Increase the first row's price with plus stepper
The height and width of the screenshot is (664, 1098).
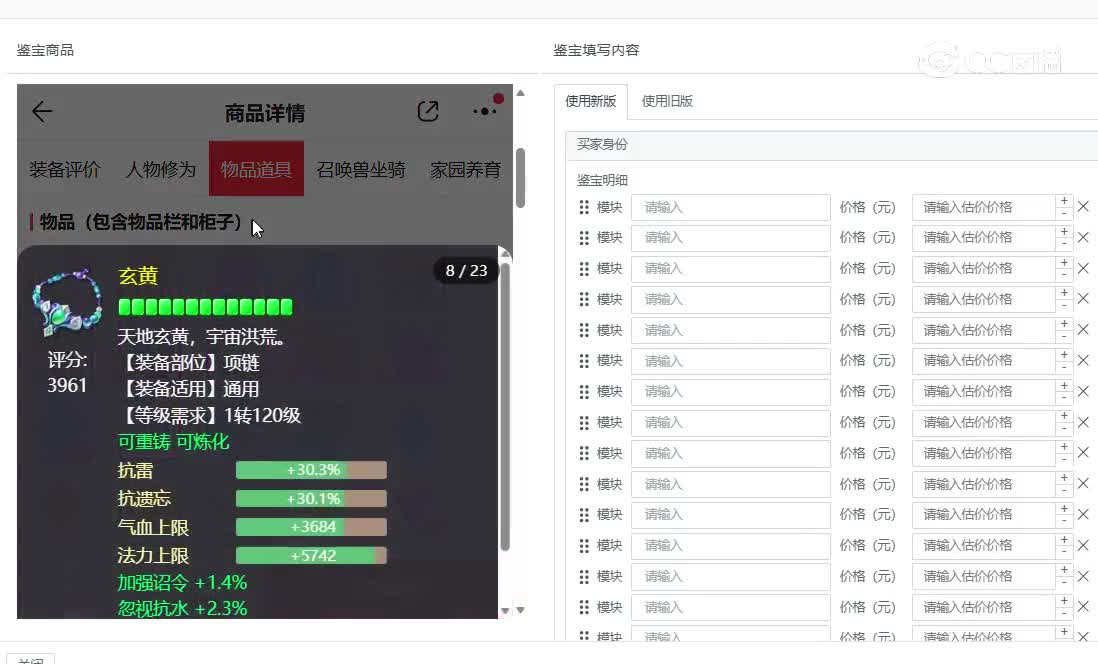point(1064,201)
